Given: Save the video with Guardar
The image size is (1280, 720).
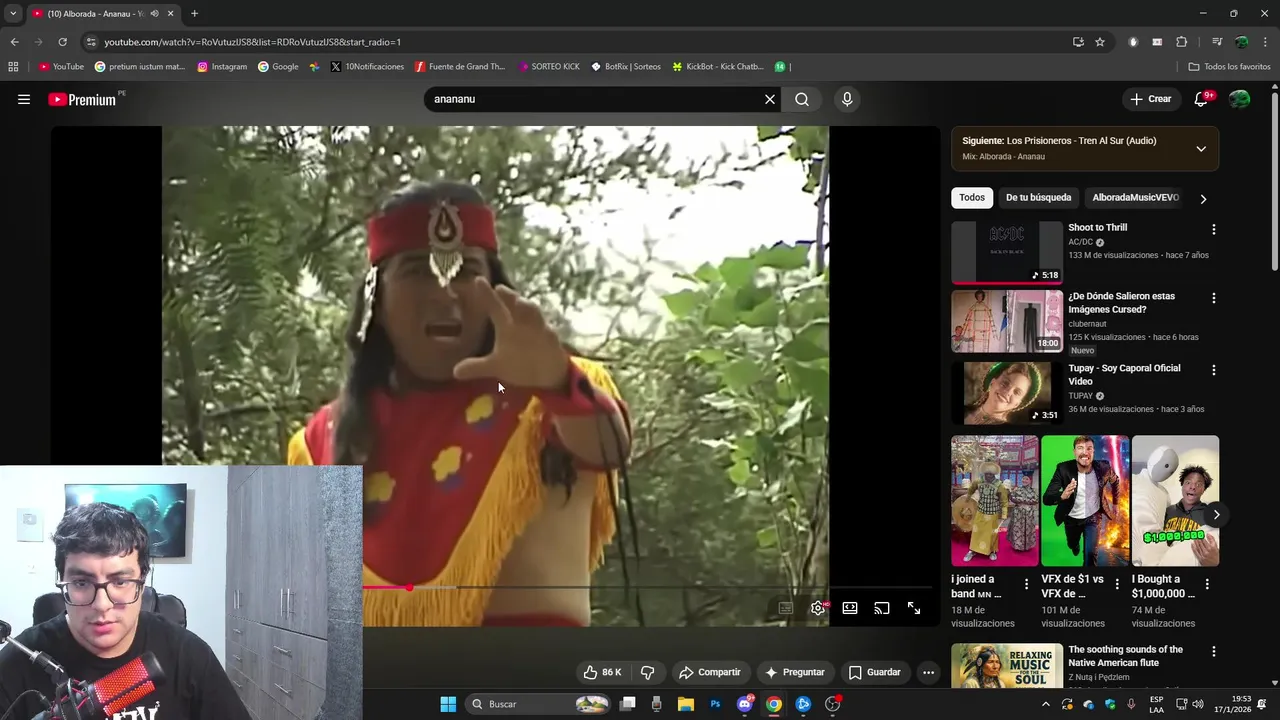Looking at the screenshot, I should tap(875, 672).
